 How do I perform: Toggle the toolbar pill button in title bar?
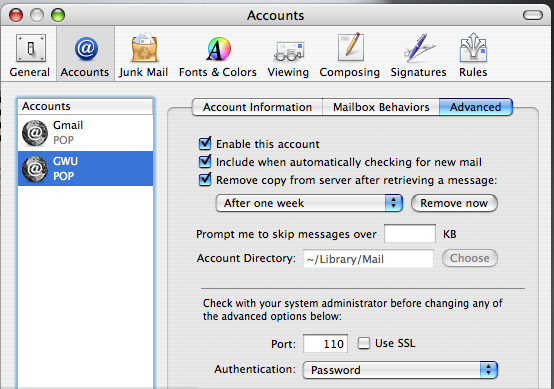coord(532,15)
